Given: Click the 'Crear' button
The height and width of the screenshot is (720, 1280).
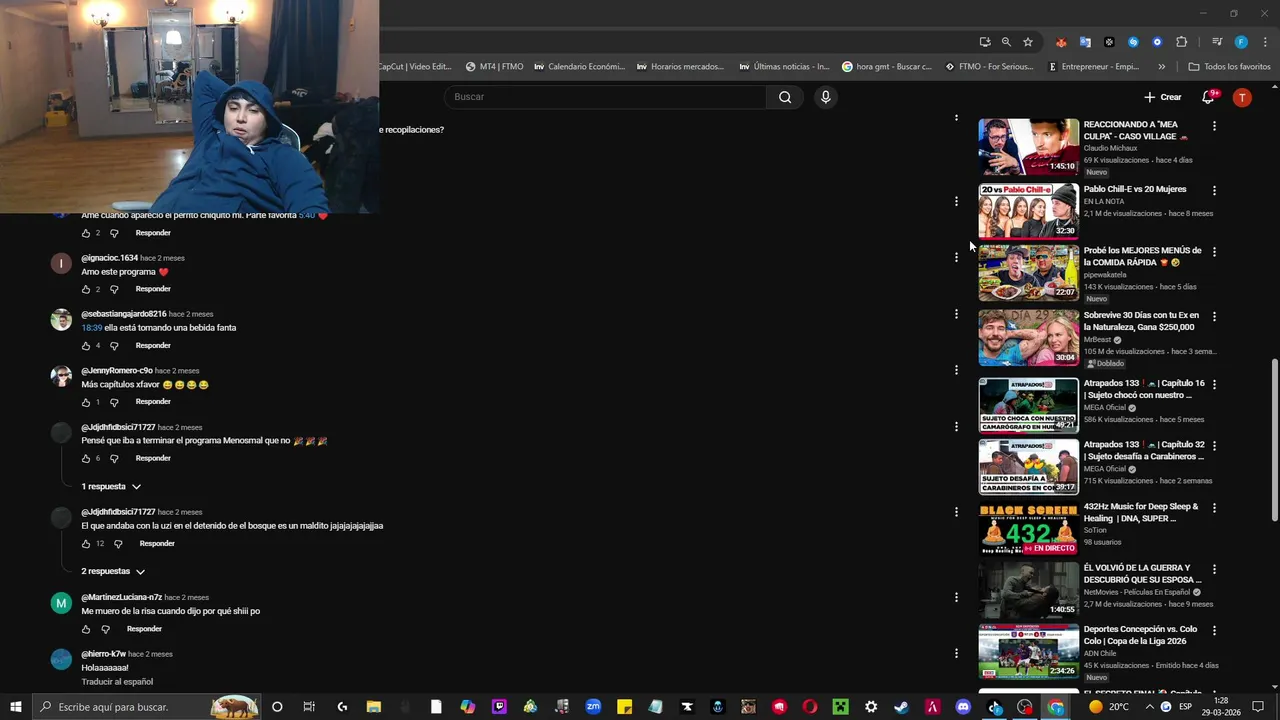Looking at the screenshot, I should pyautogui.click(x=1163, y=97).
